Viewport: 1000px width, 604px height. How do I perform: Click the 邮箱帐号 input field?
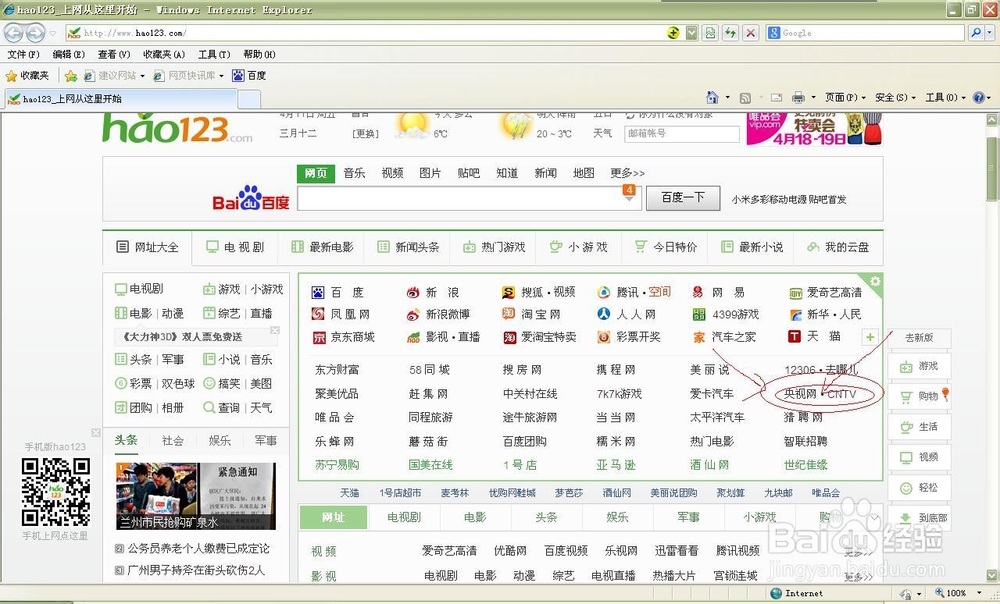682,133
